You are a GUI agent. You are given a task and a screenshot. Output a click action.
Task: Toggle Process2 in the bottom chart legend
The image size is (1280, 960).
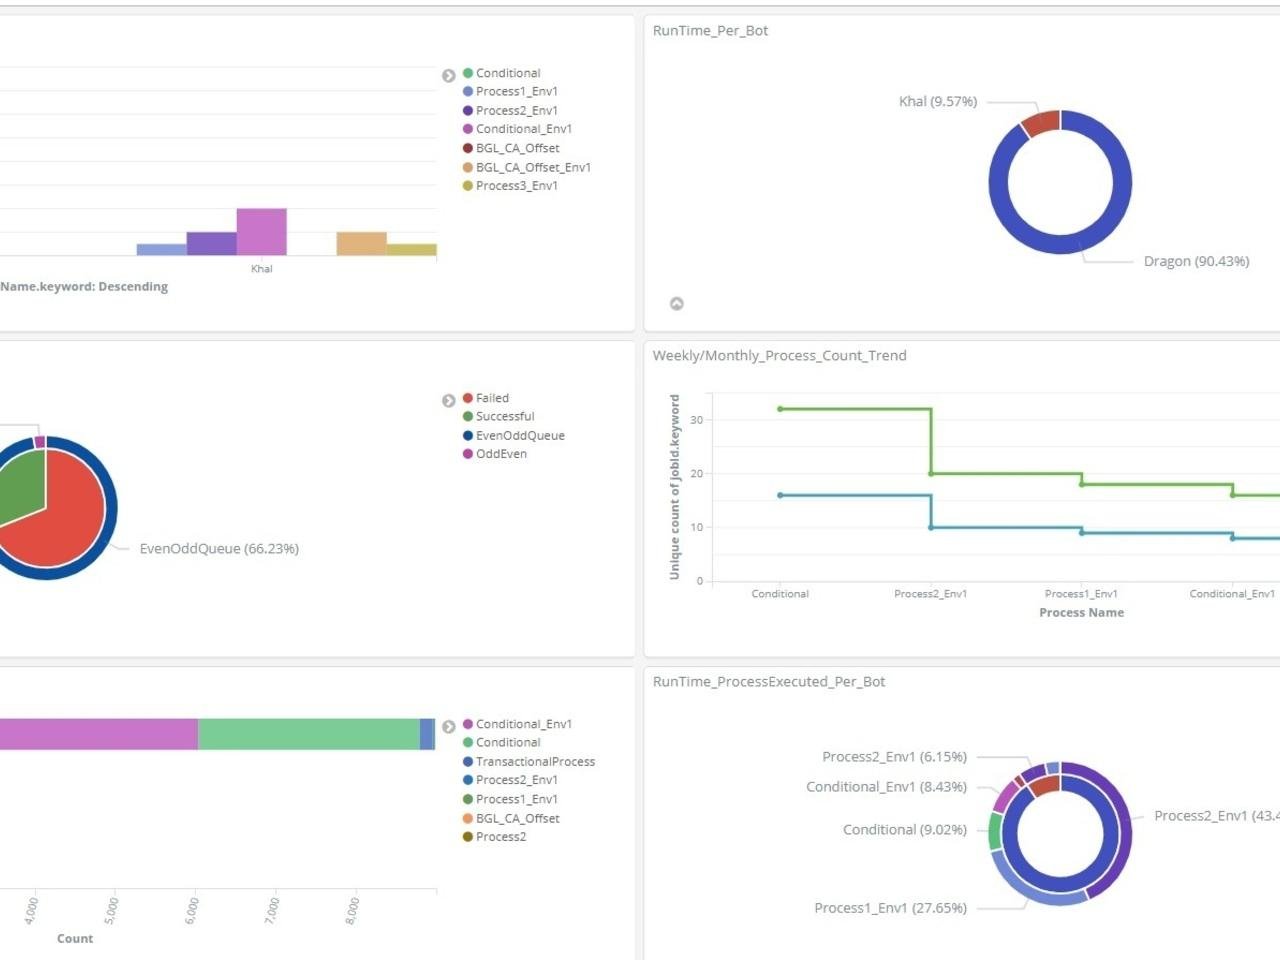(502, 836)
